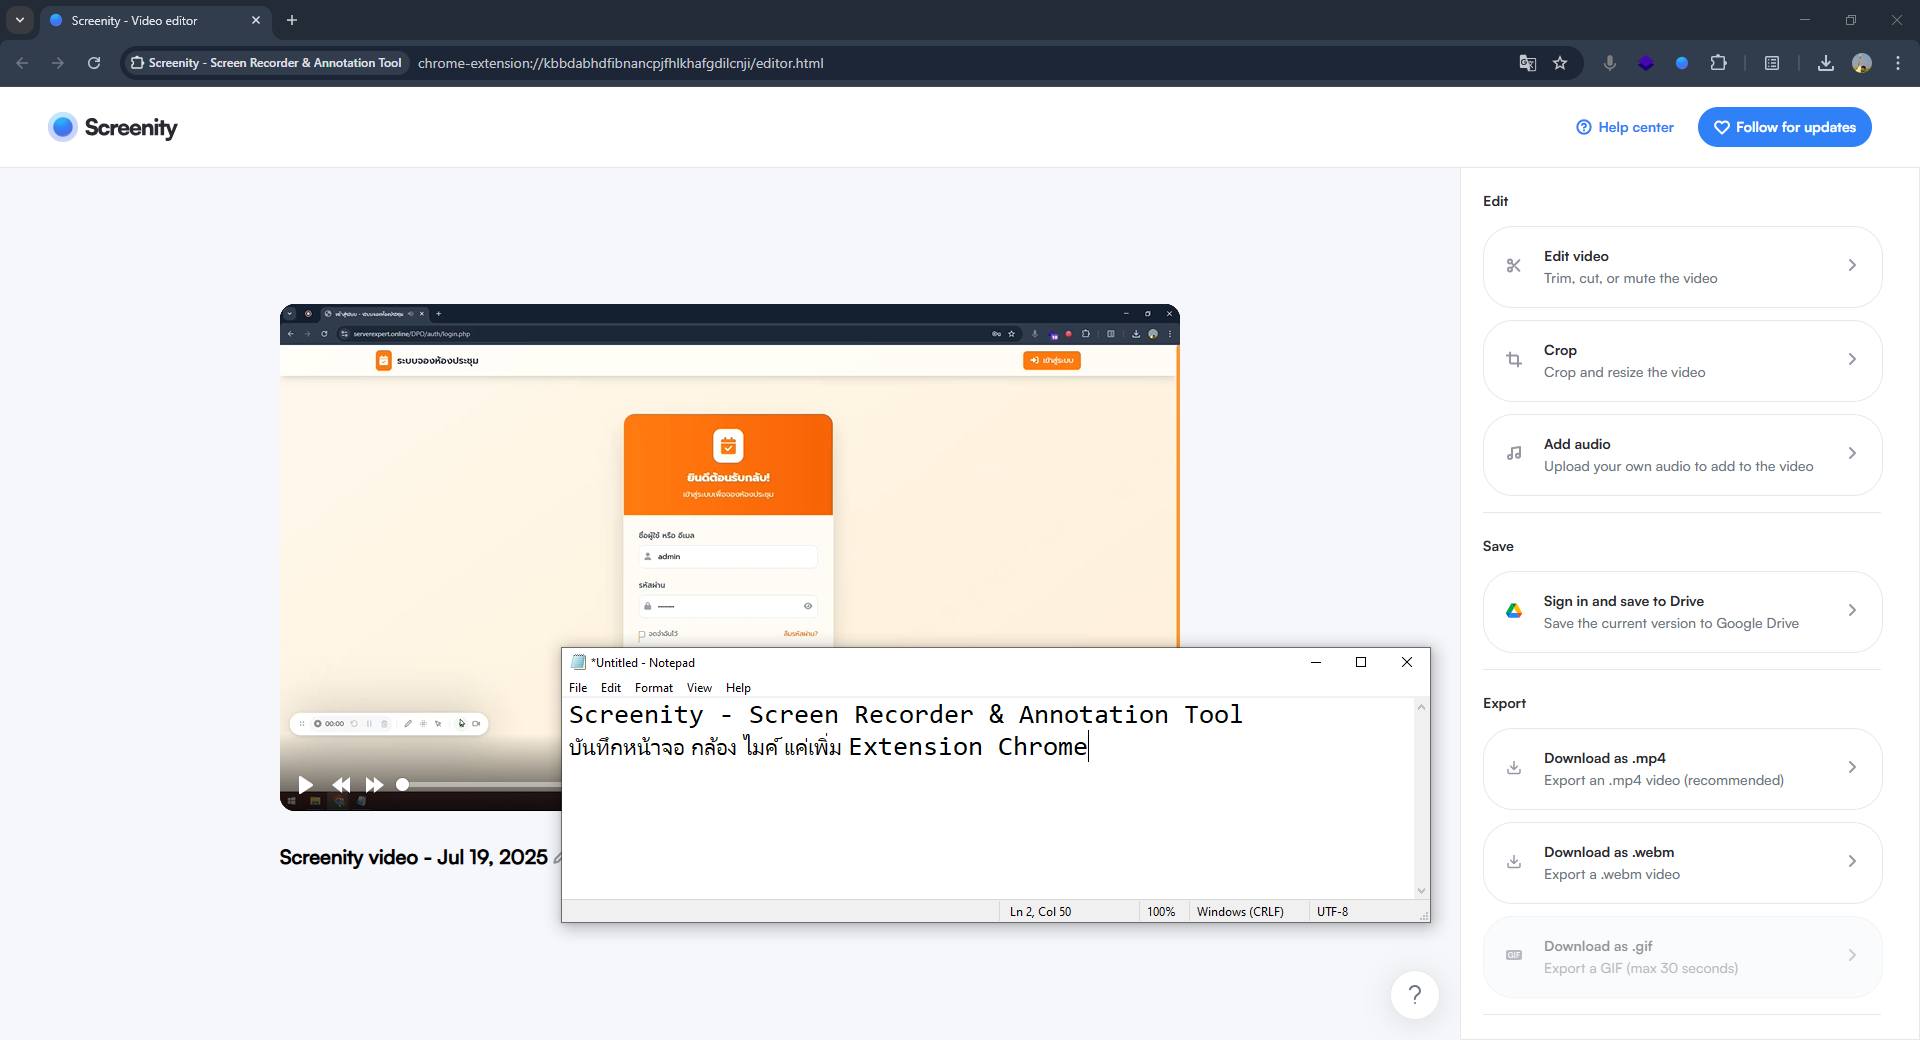Open the Notepad Format menu
The height and width of the screenshot is (1040, 1920).
(x=654, y=688)
